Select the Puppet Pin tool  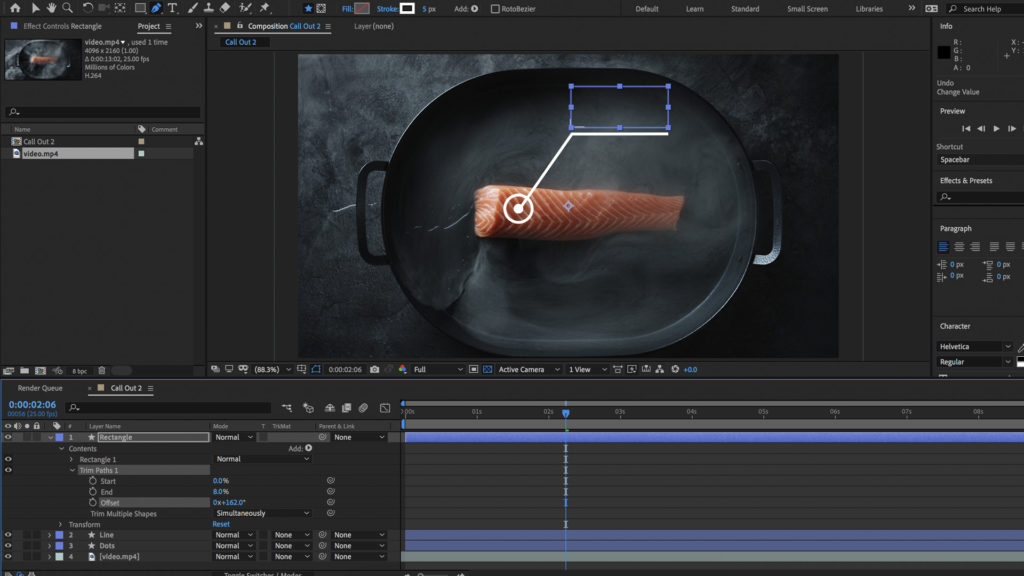click(x=264, y=8)
